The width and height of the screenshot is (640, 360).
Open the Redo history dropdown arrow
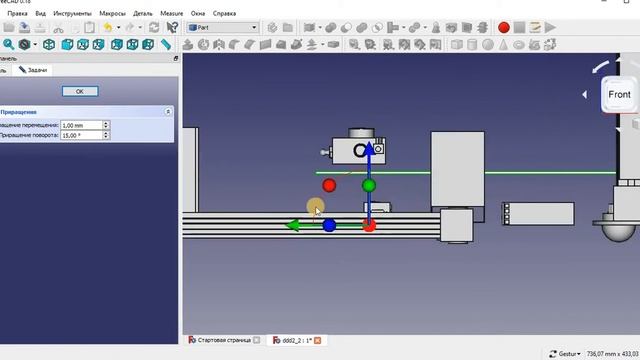click(140, 27)
